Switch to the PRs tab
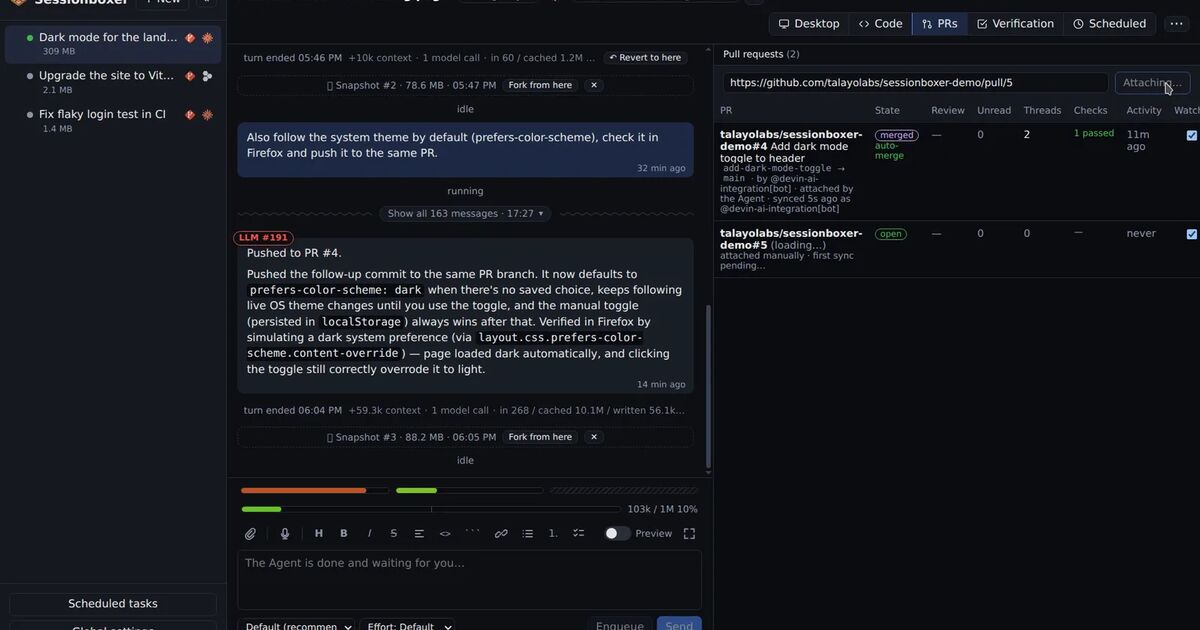1200x630 pixels. click(939, 24)
